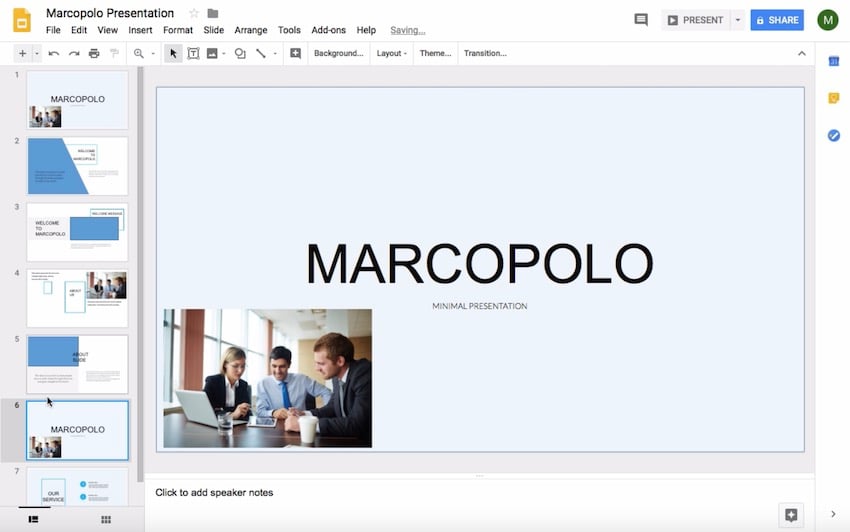
Task: Click the blue Share button
Action: click(777, 20)
